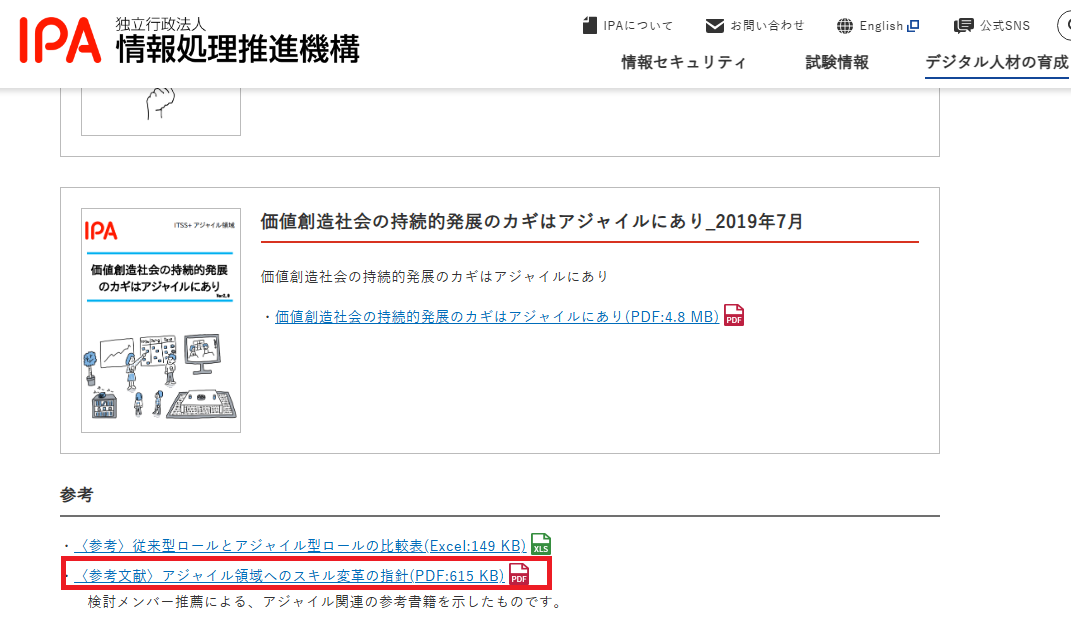Image resolution: width=1071 pixels, height=619 pixels.
Task: Open the 情報セキュリティ menu
Action: 683,62
